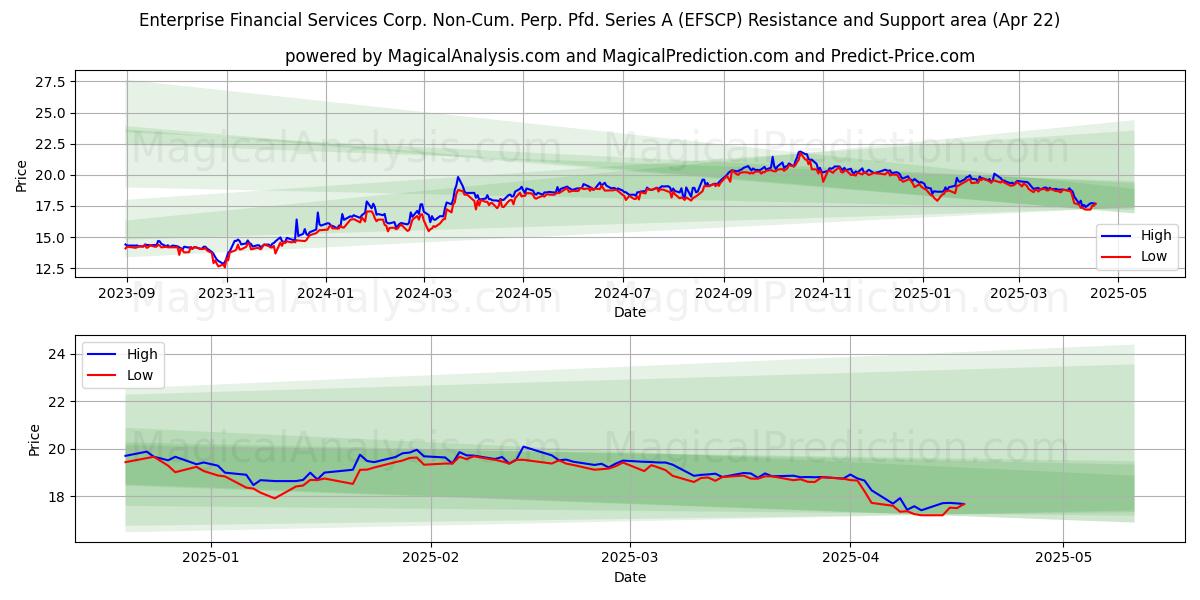1200x600 pixels.
Task: Click the top chart '2024-05' date tick
Action: [x=523, y=294]
